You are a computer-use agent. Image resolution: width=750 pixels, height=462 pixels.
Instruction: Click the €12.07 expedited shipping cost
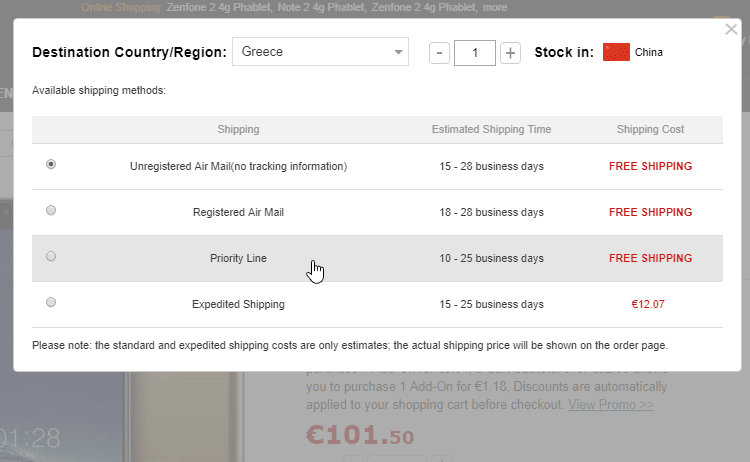pyautogui.click(x=650, y=304)
